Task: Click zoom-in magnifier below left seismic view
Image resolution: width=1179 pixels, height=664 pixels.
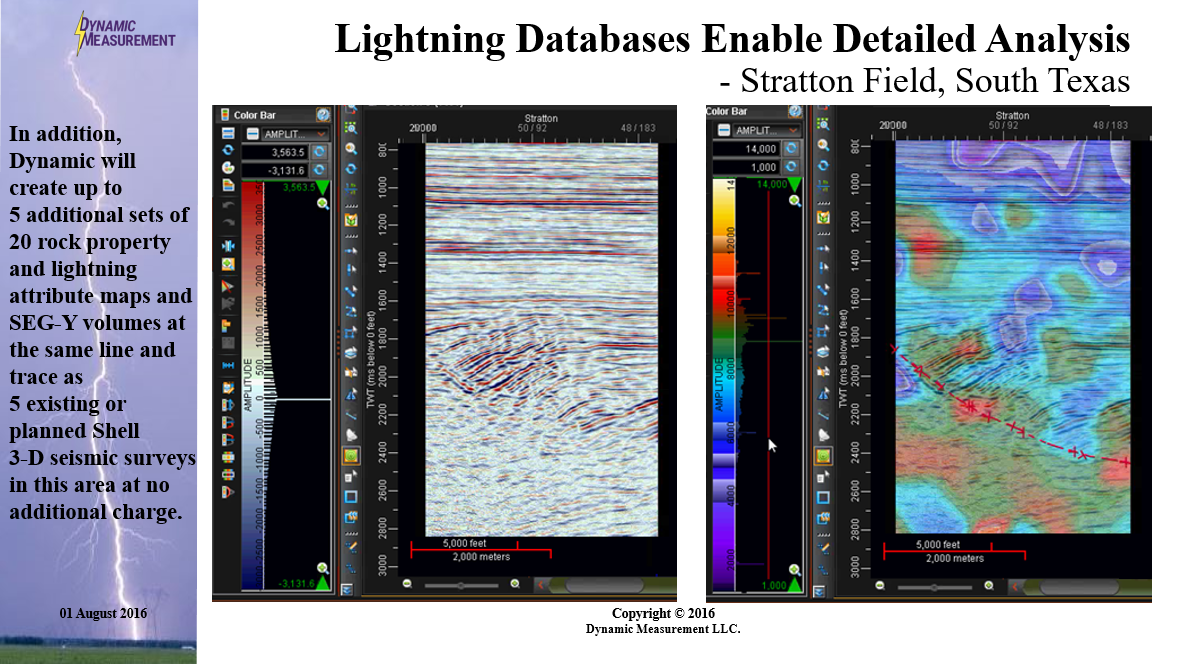Action: (x=515, y=584)
